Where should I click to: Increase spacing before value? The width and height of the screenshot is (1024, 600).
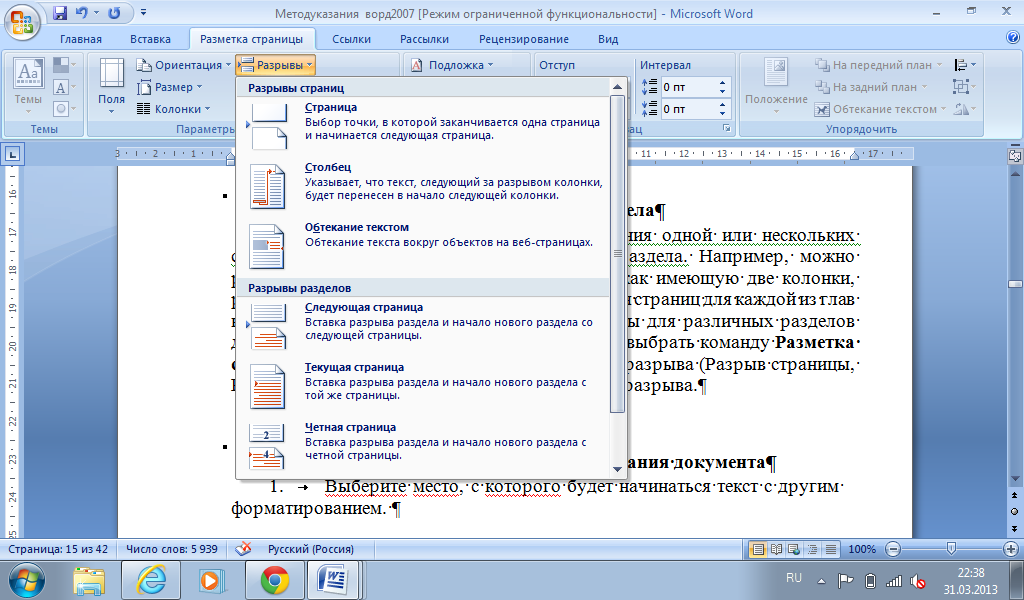pos(722,83)
